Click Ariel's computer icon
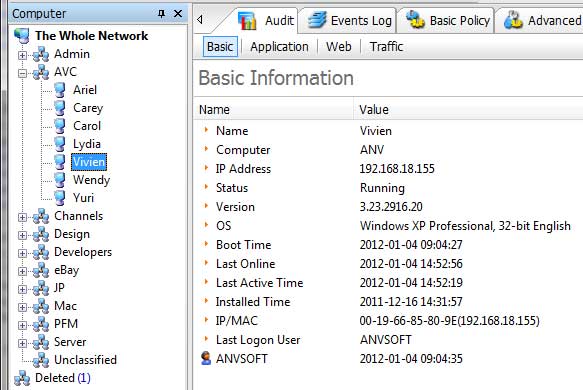The width and height of the screenshot is (583, 390). point(60,90)
